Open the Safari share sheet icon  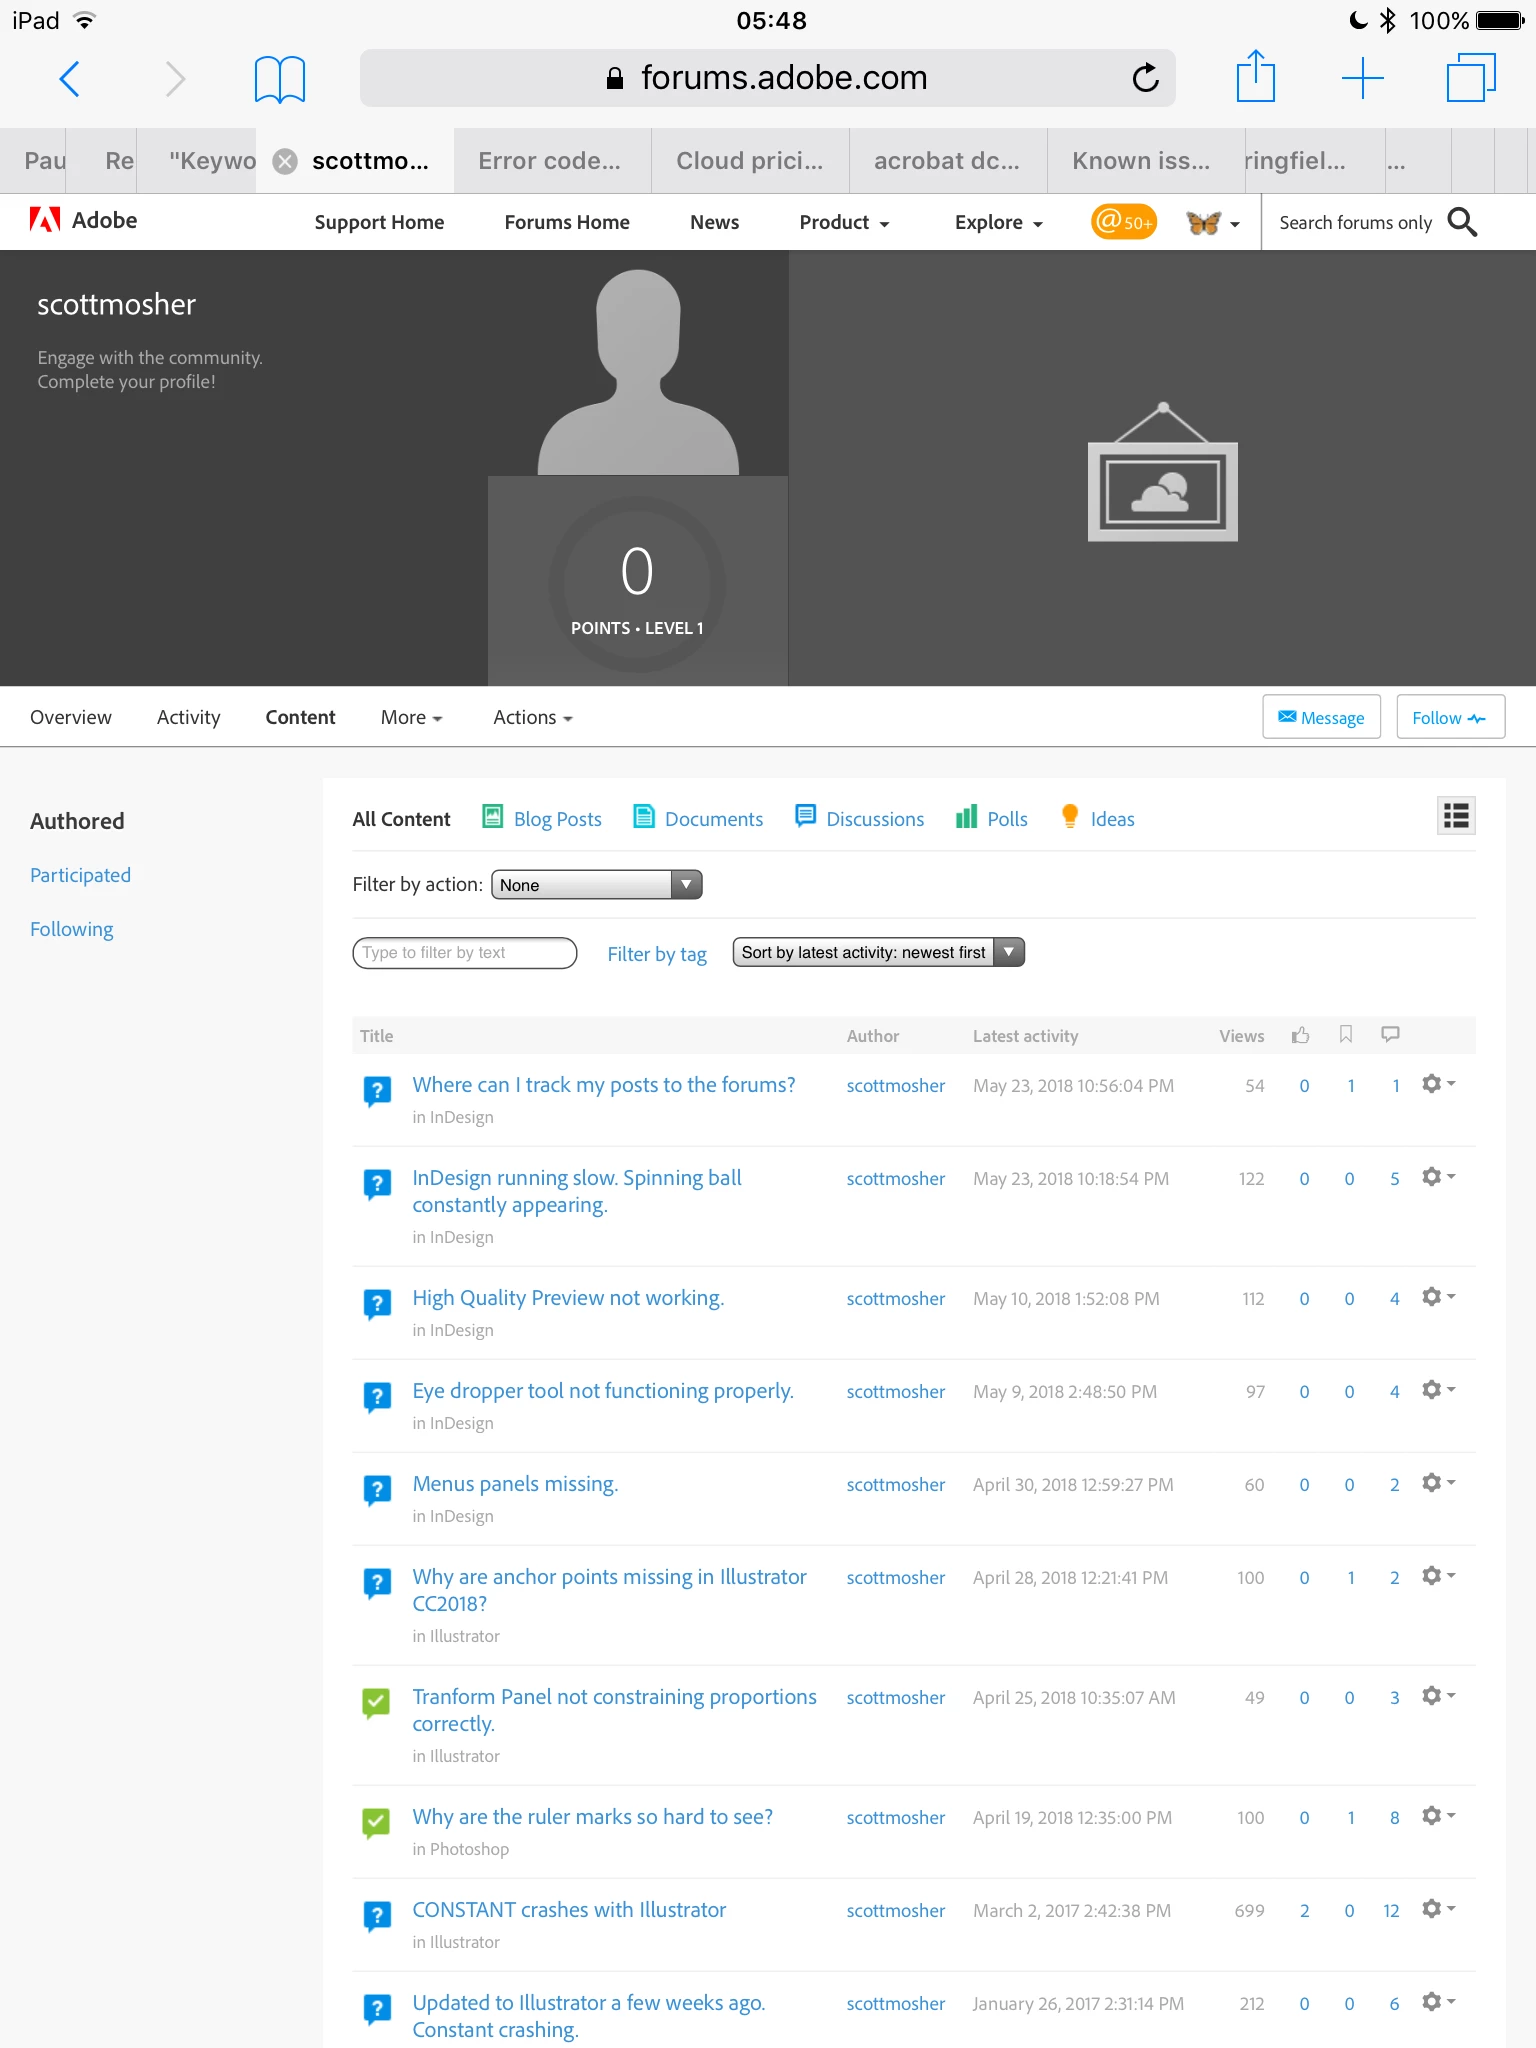pyautogui.click(x=1255, y=76)
